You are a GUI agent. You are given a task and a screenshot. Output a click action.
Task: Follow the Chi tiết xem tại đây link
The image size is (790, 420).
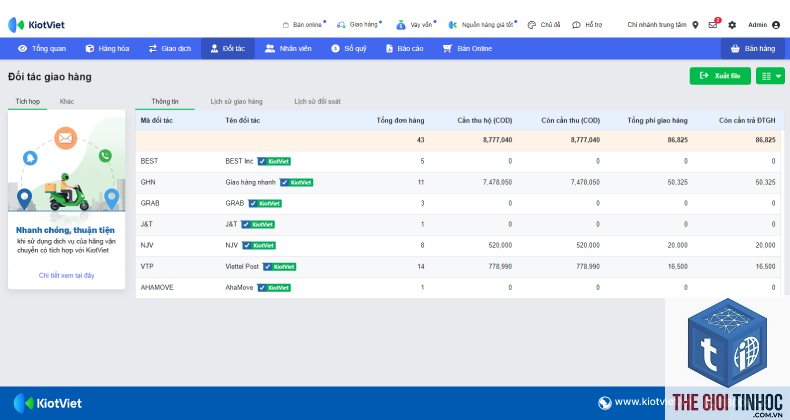(x=67, y=275)
